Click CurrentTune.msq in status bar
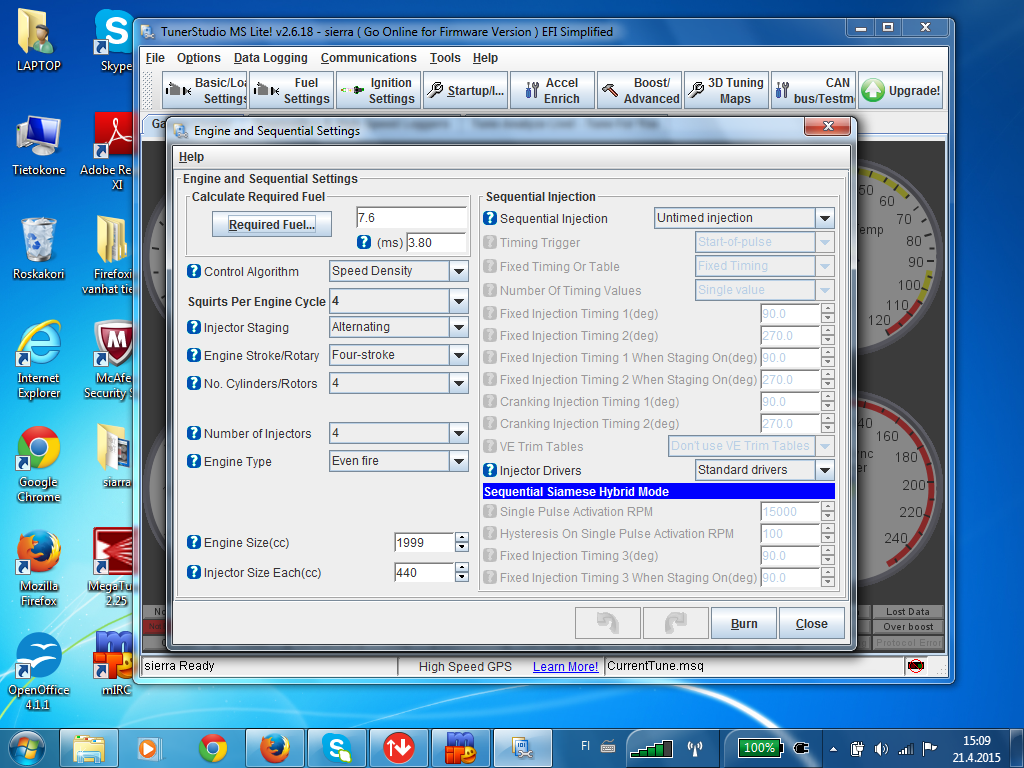 [x=655, y=665]
